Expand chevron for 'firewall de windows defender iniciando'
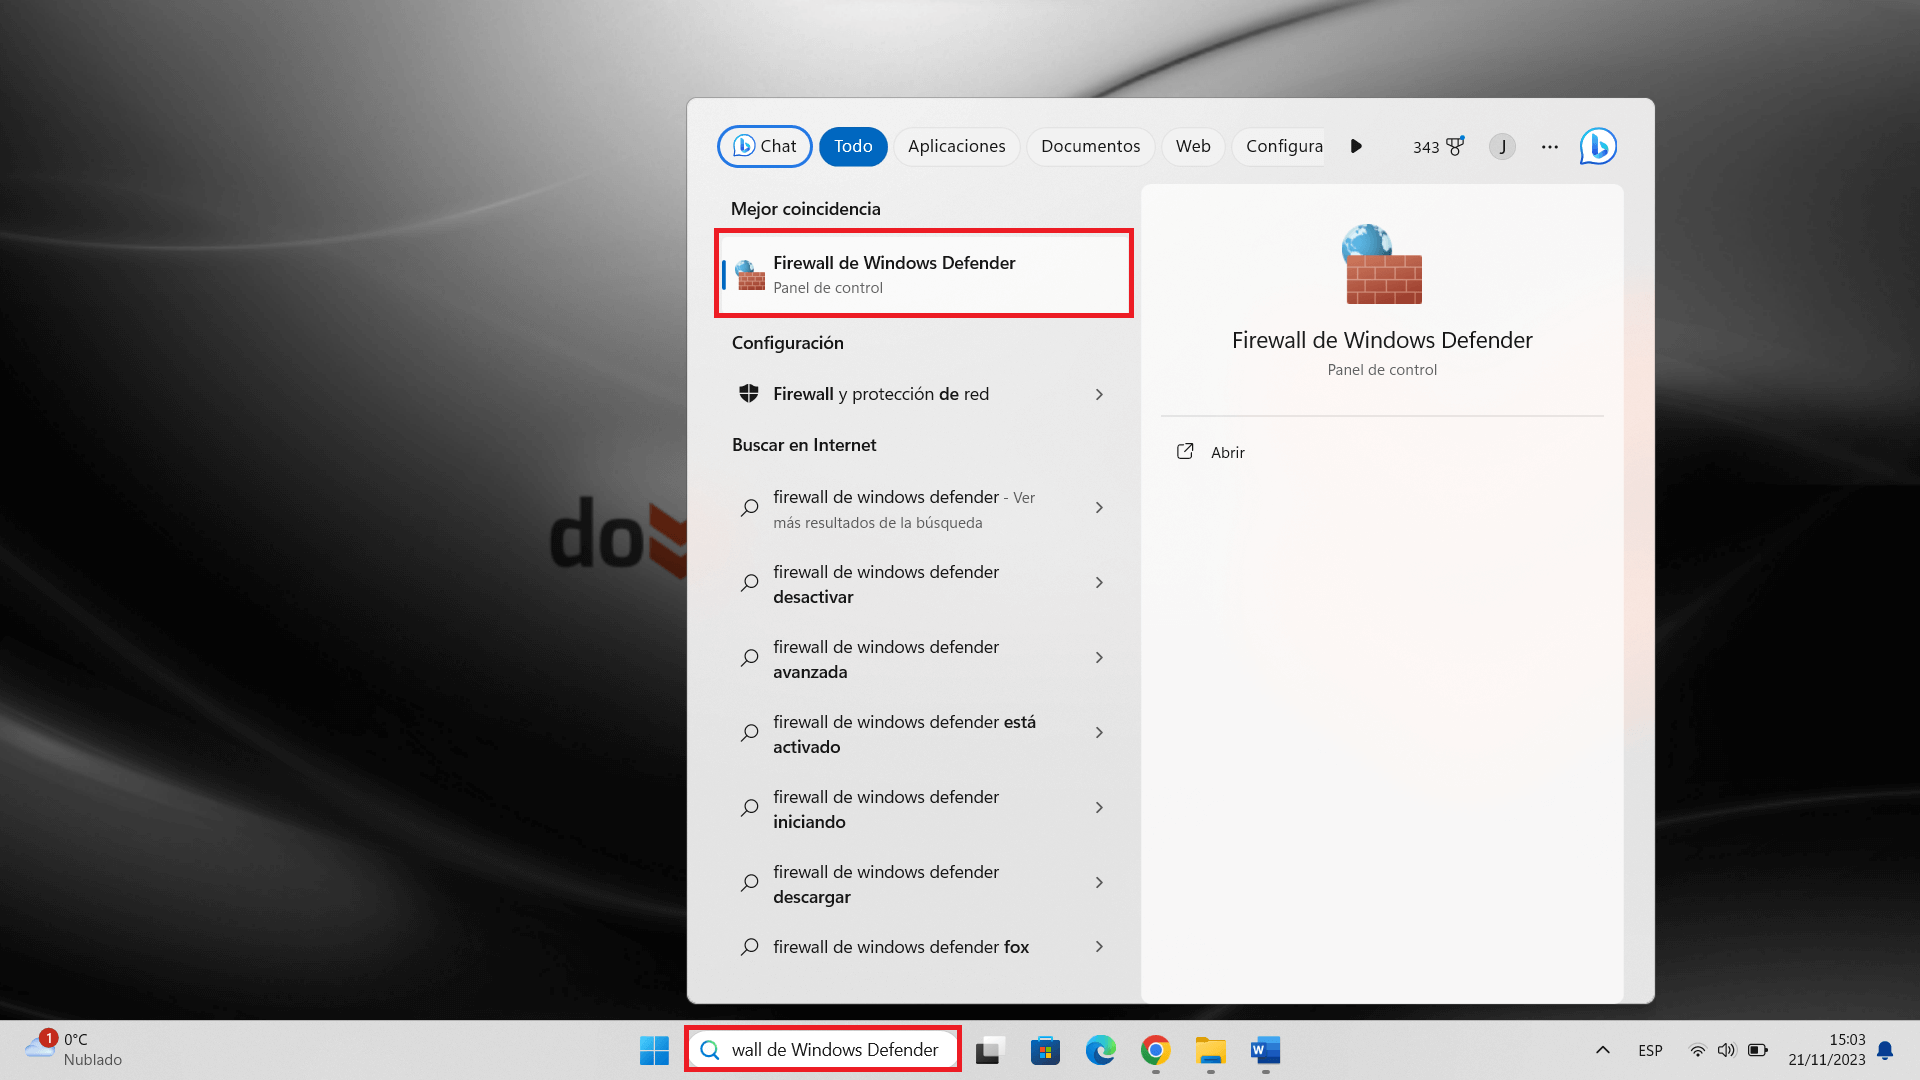This screenshot has width=1920, height=1080. point(1099,808)
